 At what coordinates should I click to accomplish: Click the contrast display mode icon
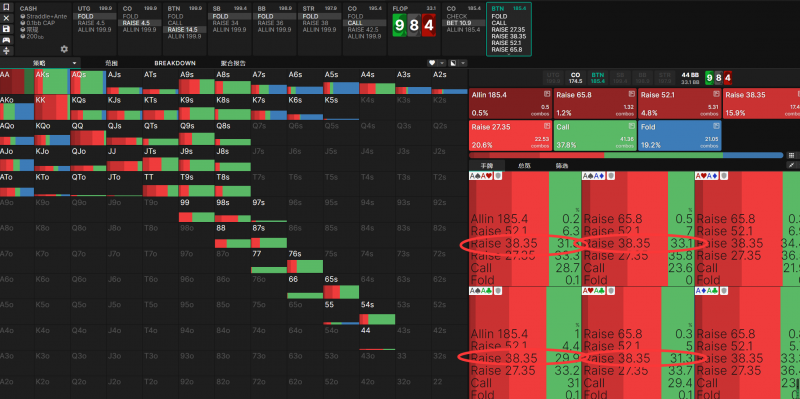click(x=453, y=63)
